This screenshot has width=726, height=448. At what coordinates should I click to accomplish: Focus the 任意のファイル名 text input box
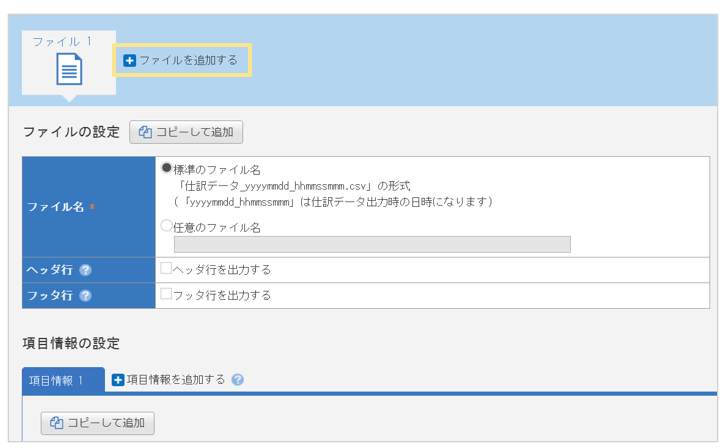click(x=372, y=245)
